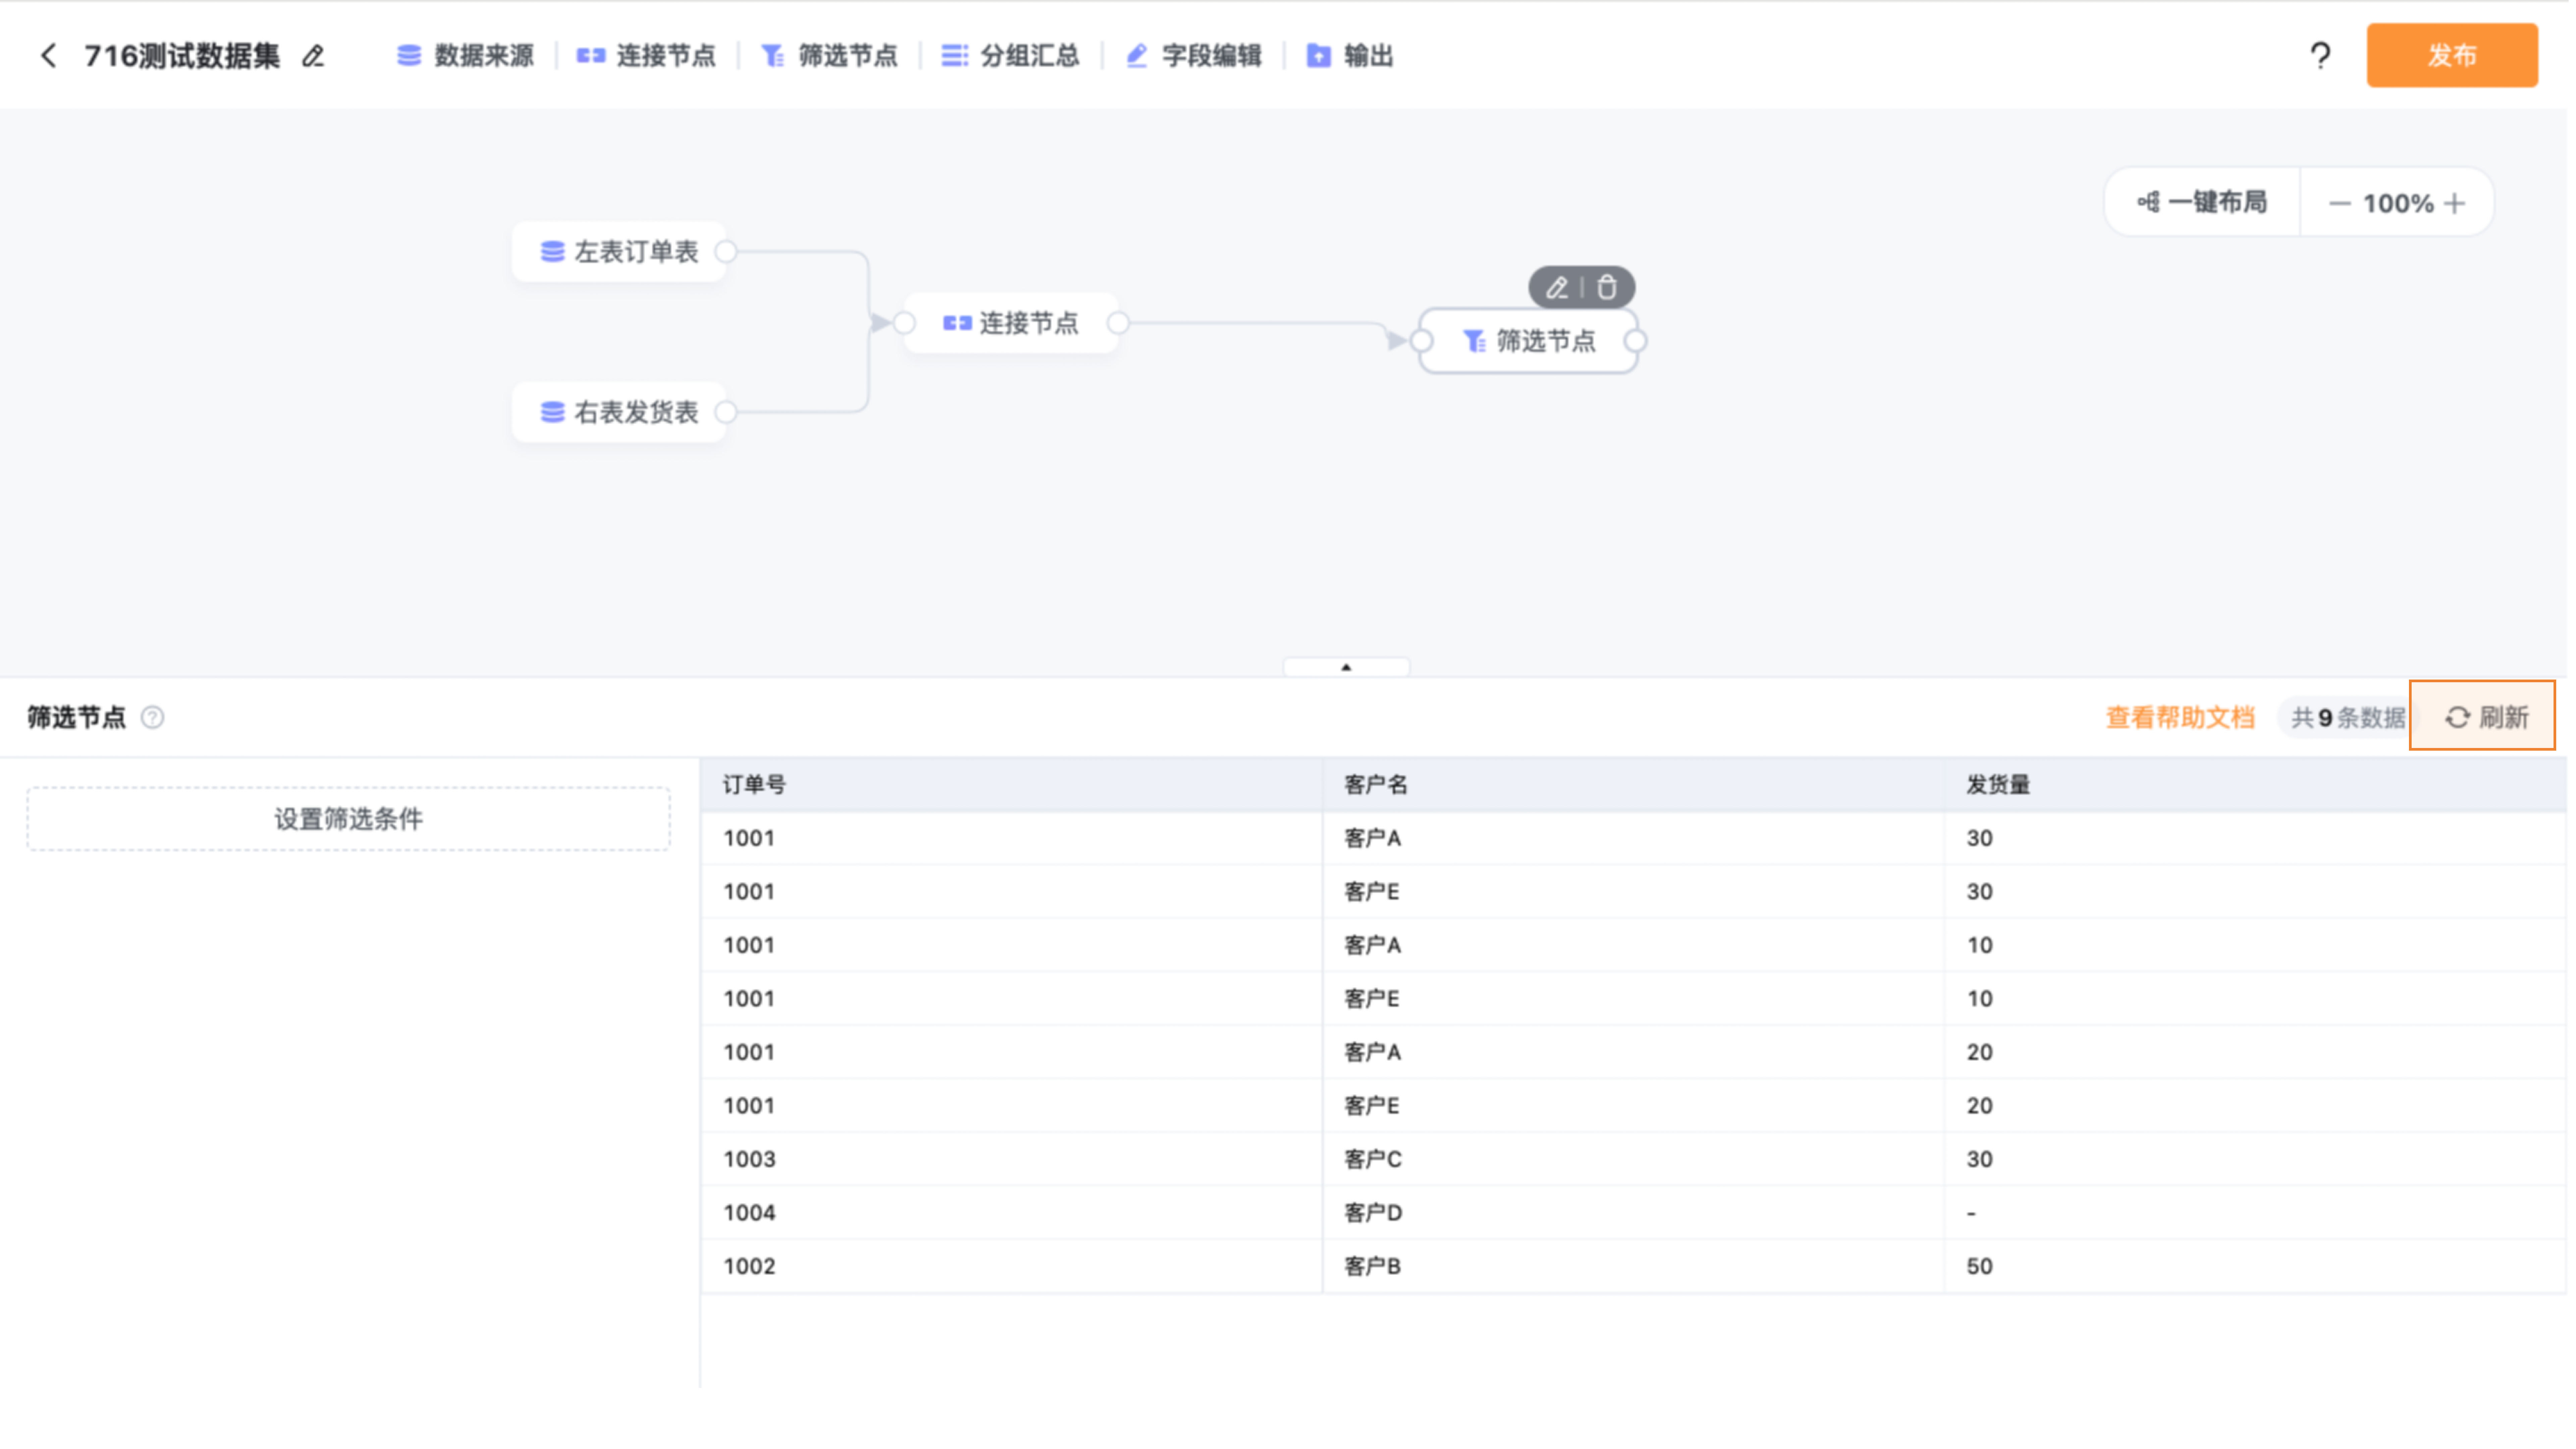Screen dimensions: 2576x1449
Task: Click 设置筛选条件 to set filter
Action: coord(348,819)
